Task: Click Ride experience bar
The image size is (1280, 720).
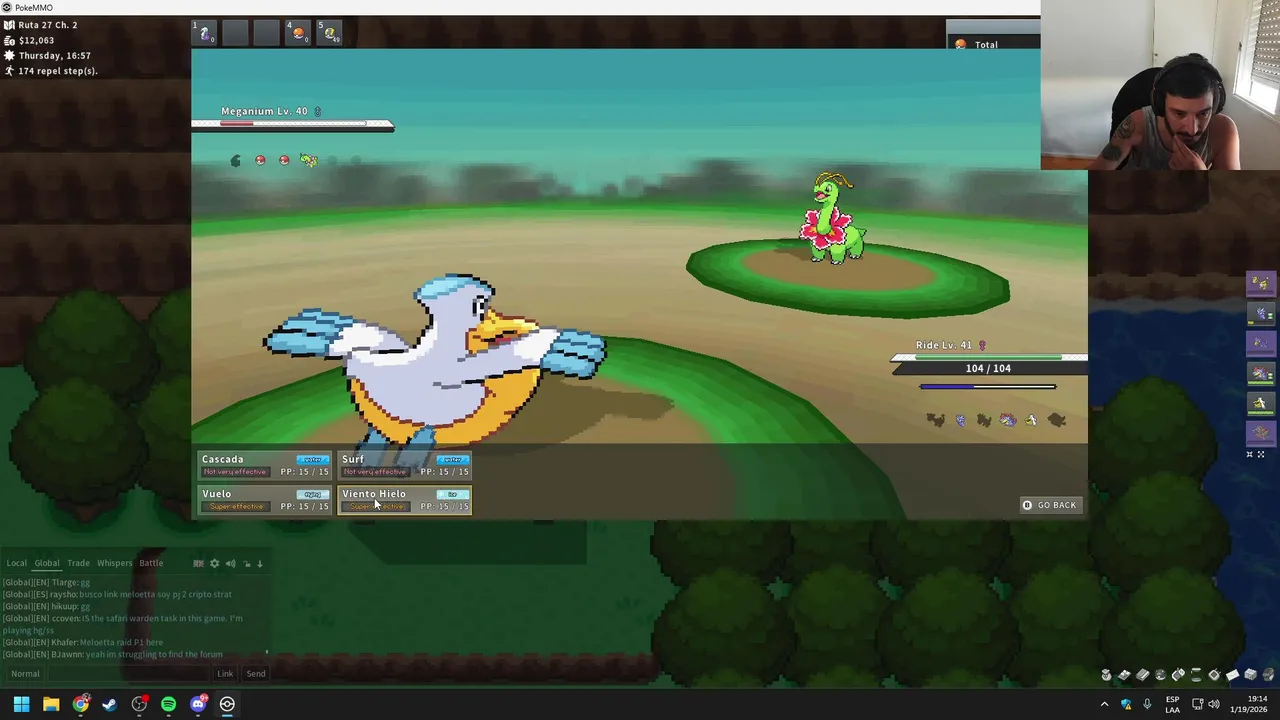Action: 988,387
